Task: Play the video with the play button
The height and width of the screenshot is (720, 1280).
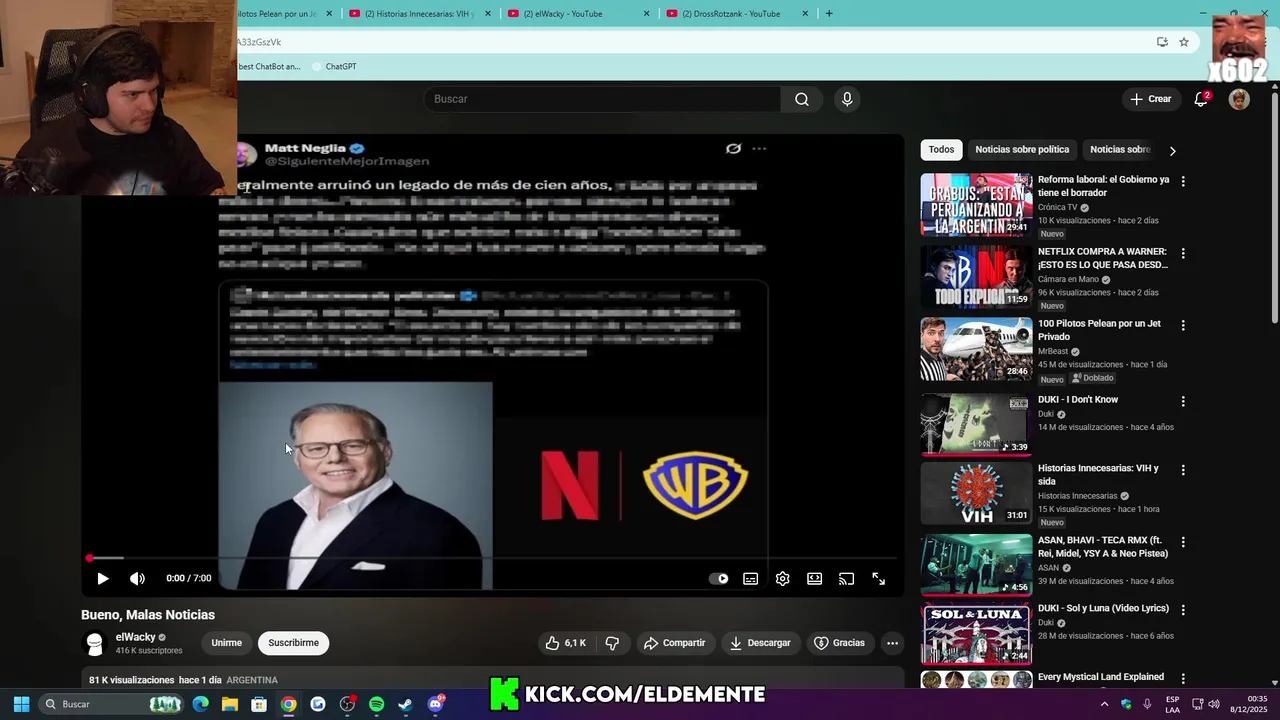Action: (103, 578)
